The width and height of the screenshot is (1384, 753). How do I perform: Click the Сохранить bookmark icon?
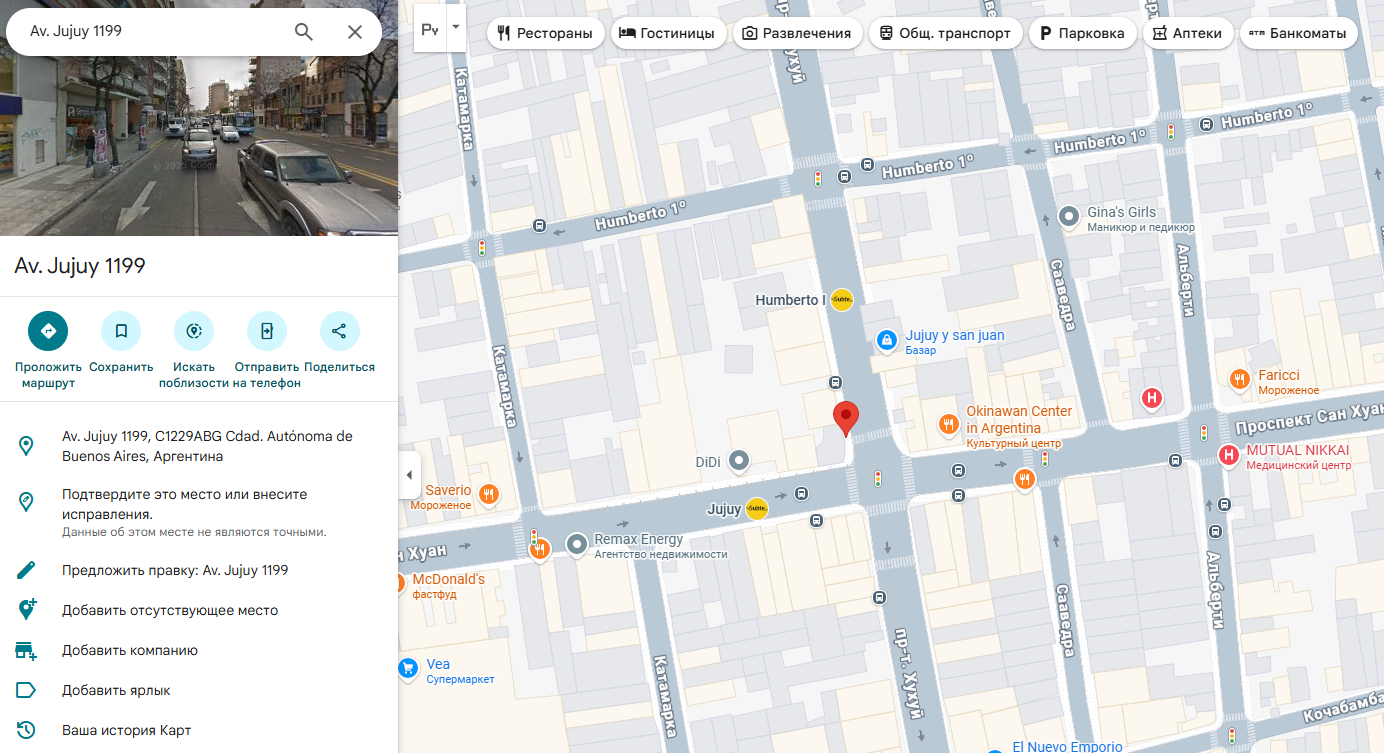click(121, 331)
